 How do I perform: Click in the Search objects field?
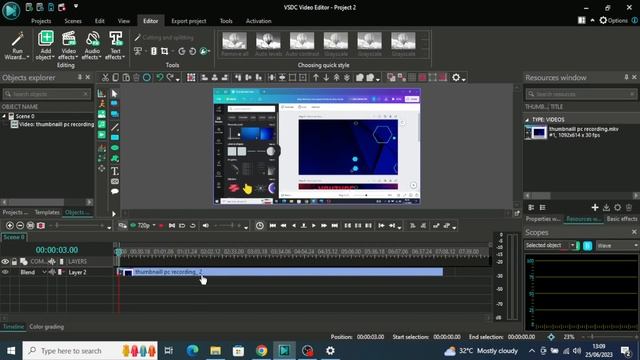click(47, 94)
